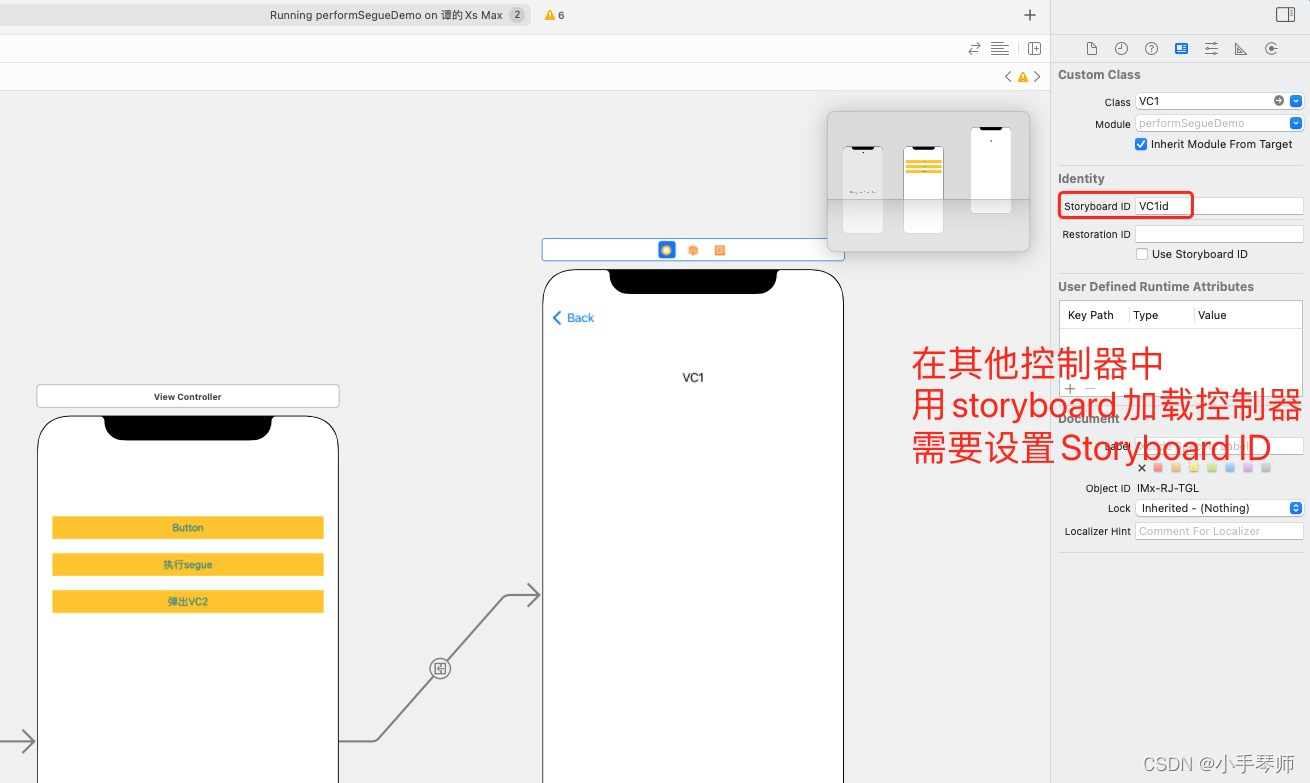Expand the Class dropdown list

pos(1296,101)
